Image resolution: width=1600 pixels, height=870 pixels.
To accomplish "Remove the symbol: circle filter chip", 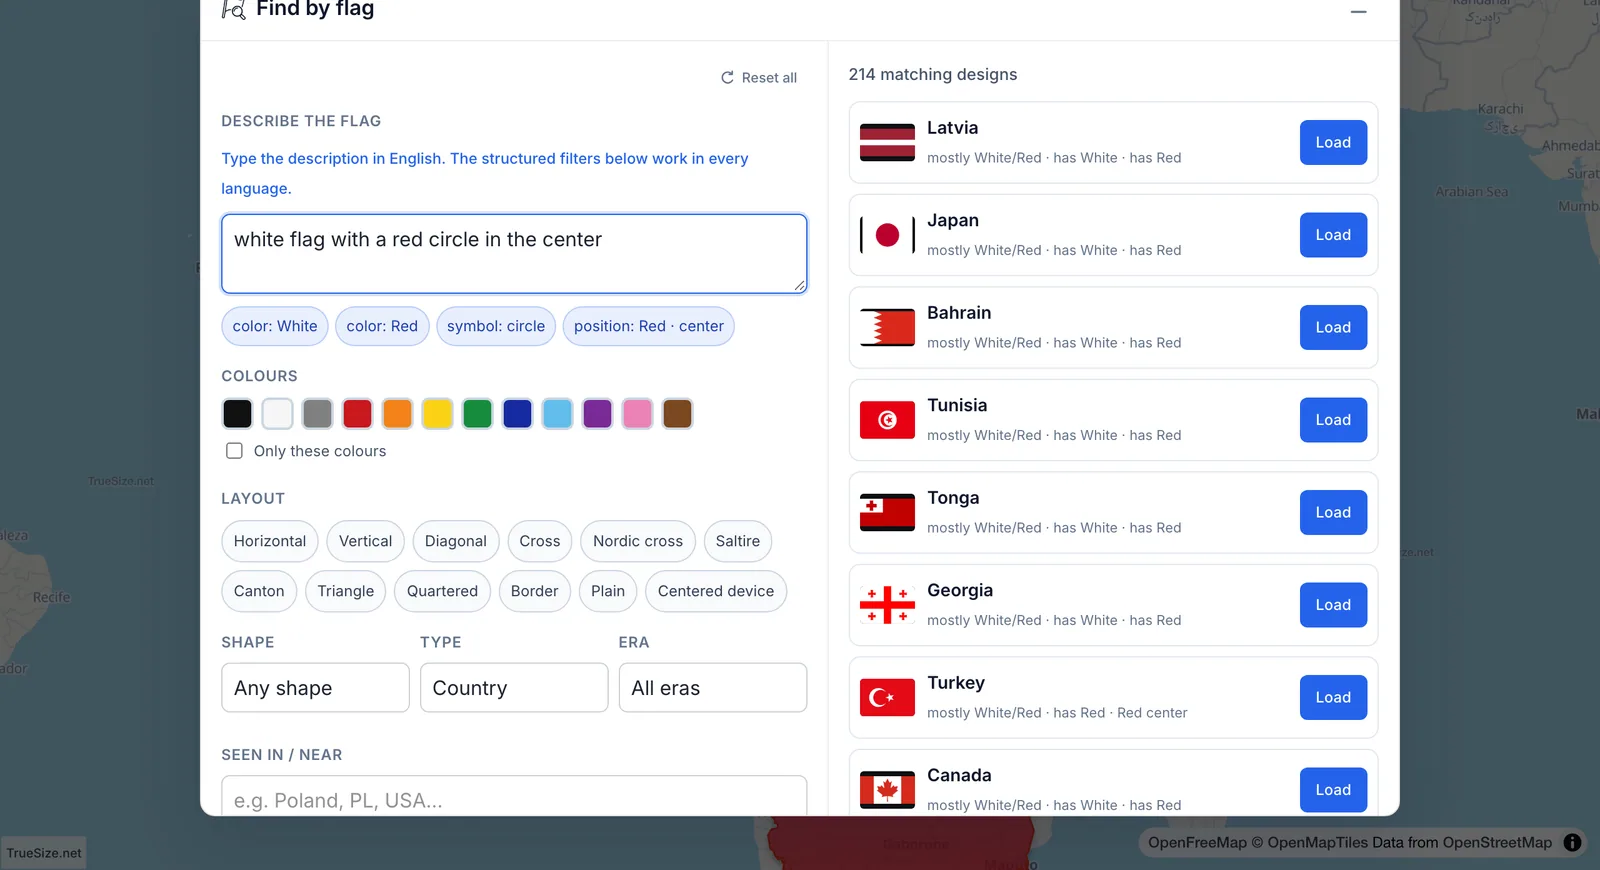I will coord(496,326).
